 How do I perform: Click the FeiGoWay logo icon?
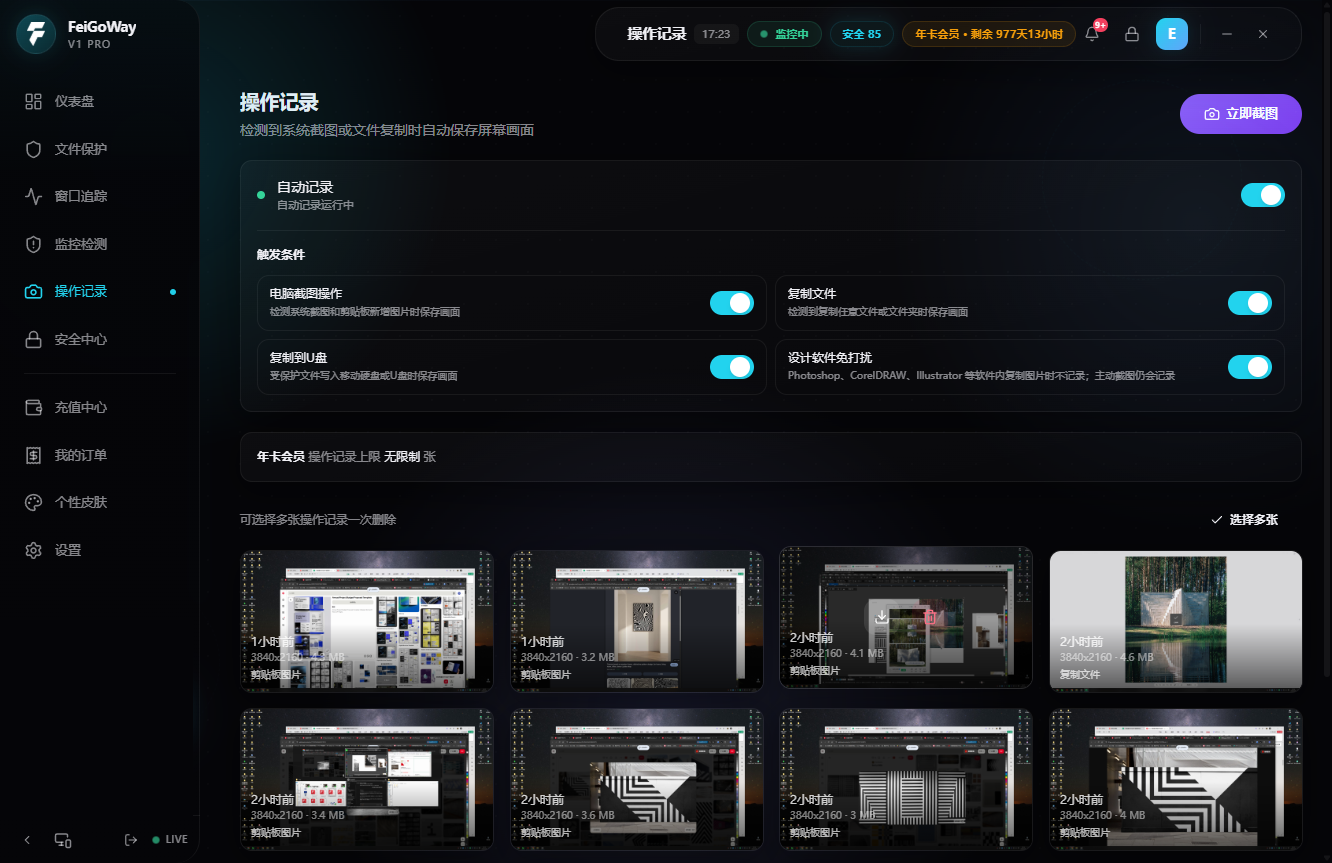36,34
